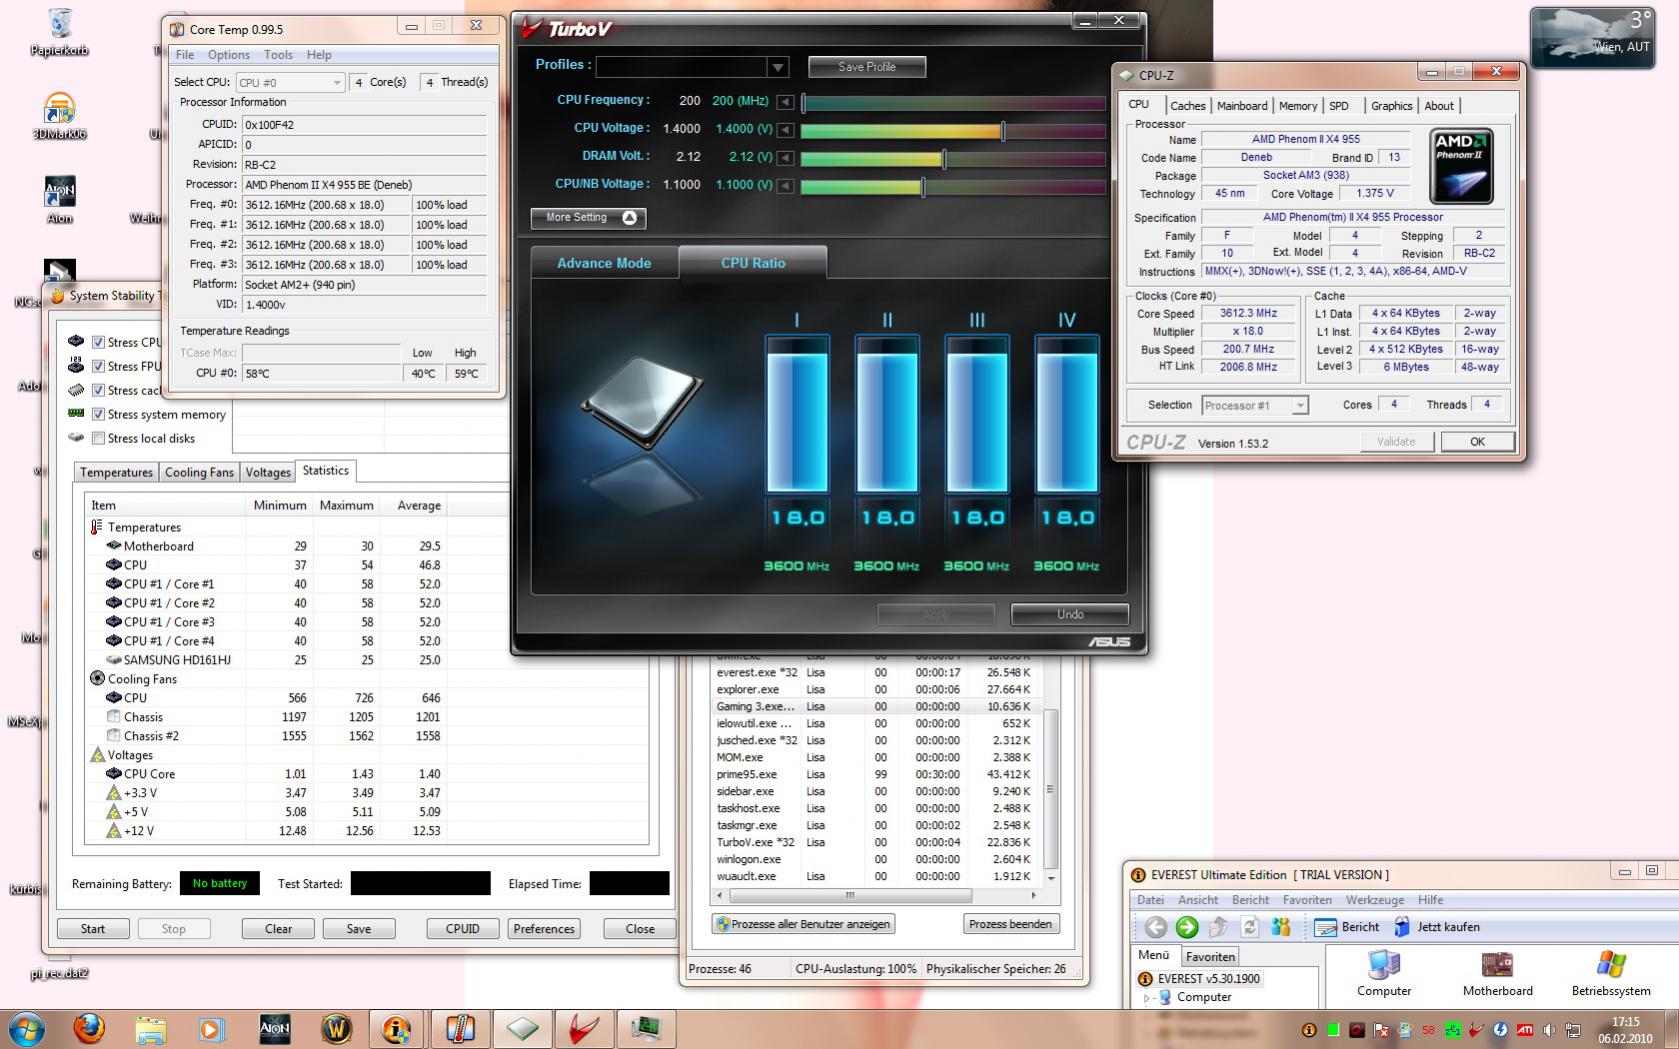Switch to TurboV red taskbar icon
Screen dimensions: 1679x1049
584,1029
